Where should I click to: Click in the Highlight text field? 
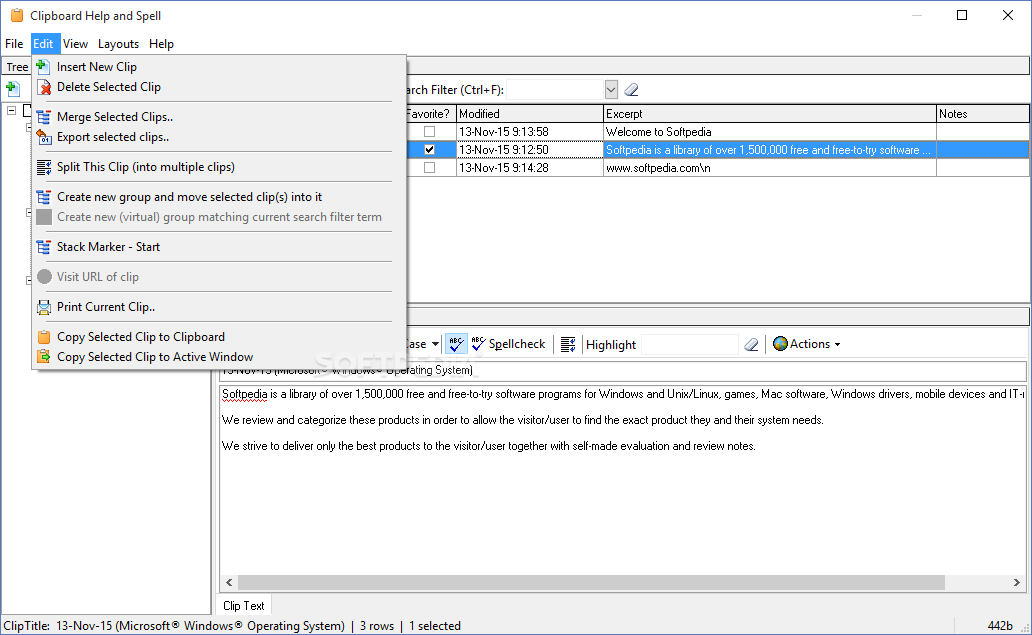click(689, 344)
